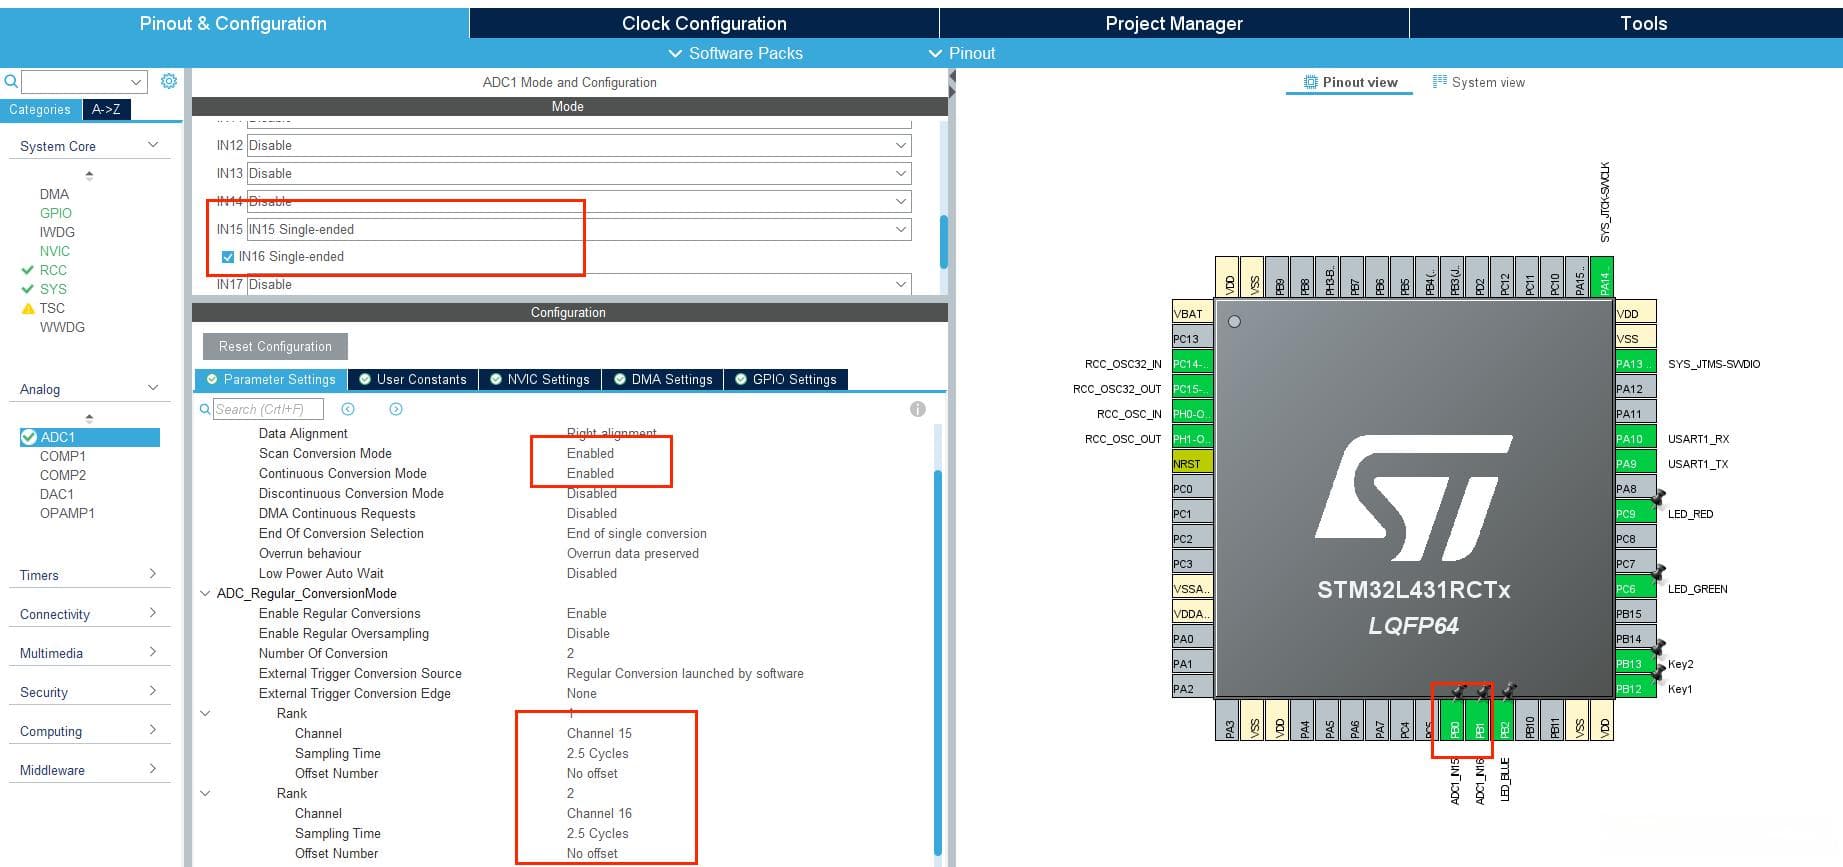Select OPAMP1 in Analog list
This screenshot has height=867, width=1843.
[67, 513]
